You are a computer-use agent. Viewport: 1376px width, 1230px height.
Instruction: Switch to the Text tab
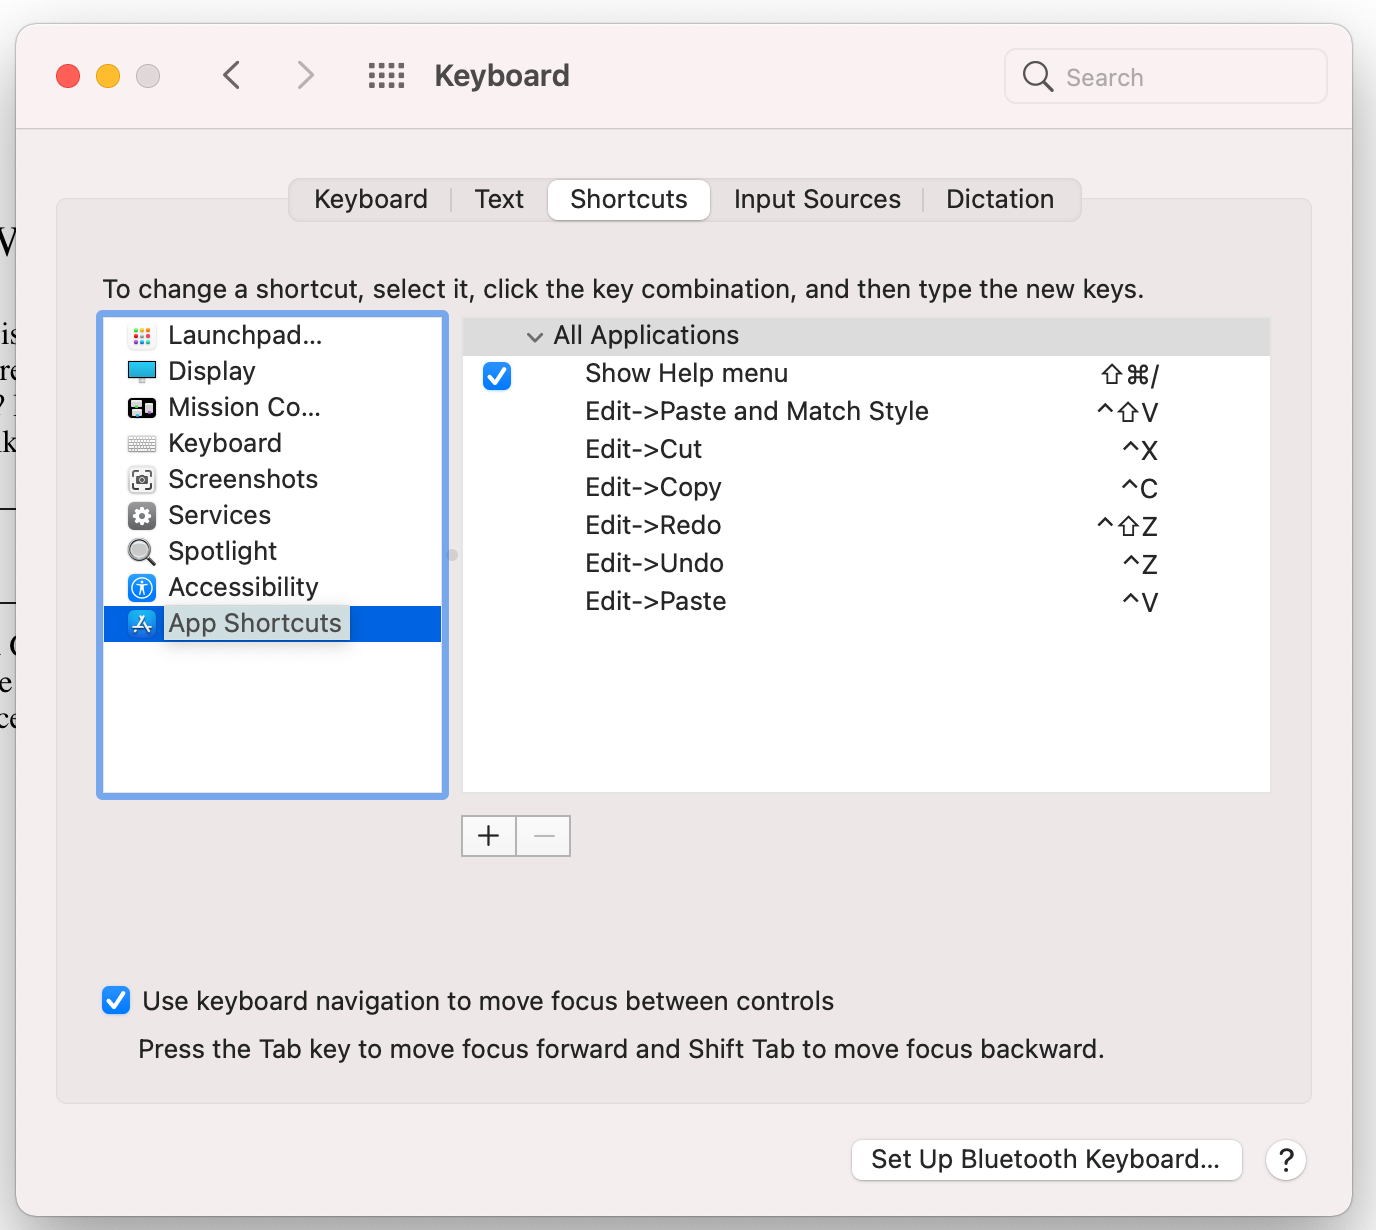(x=499, y=200)
